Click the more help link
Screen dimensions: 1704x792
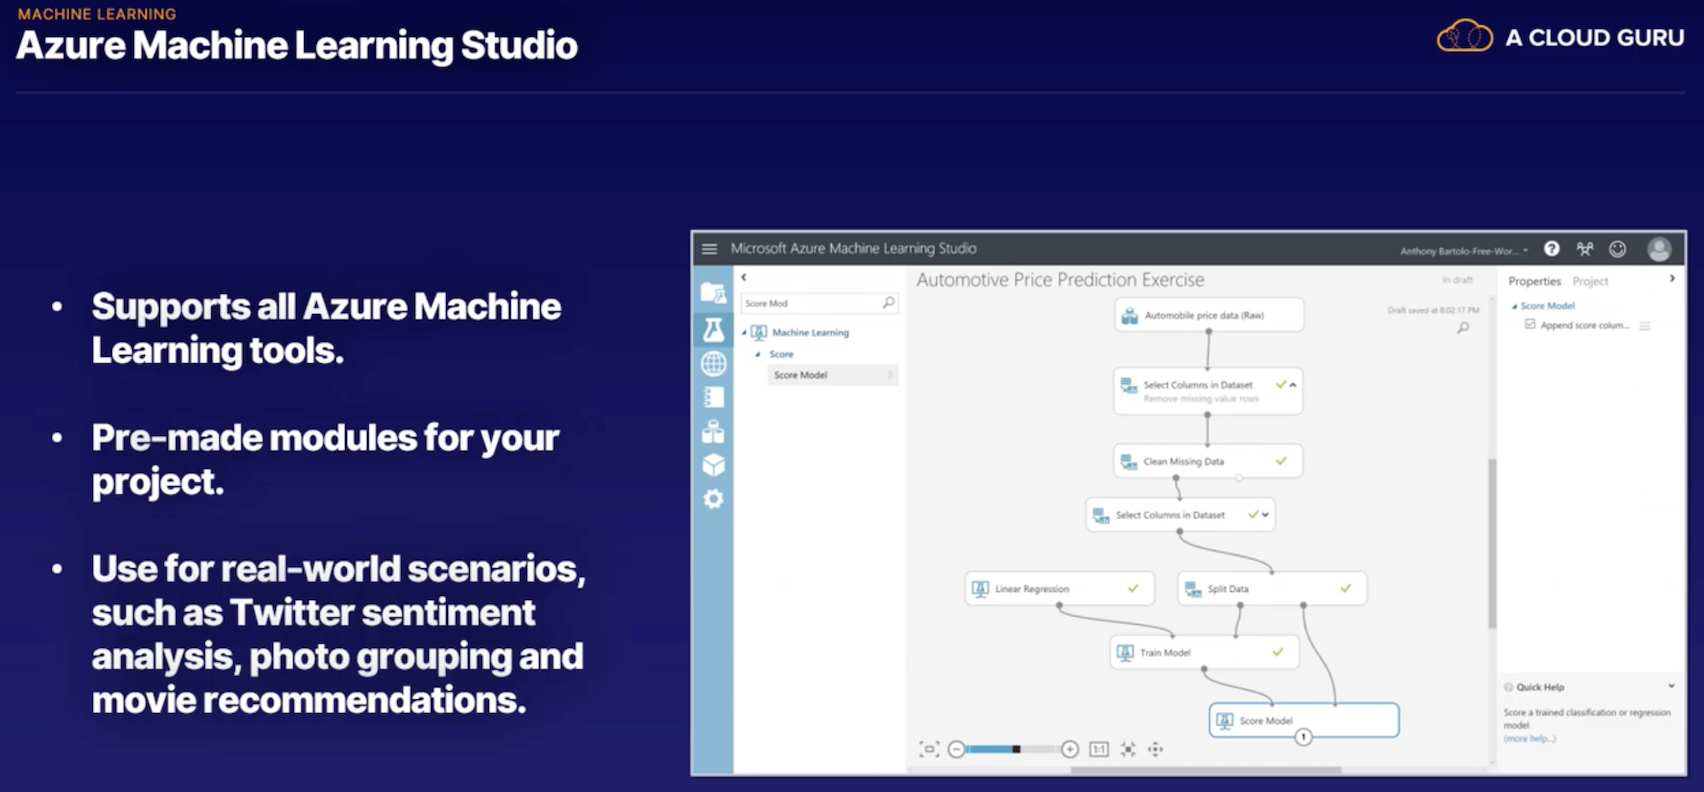coord(1529,739)
